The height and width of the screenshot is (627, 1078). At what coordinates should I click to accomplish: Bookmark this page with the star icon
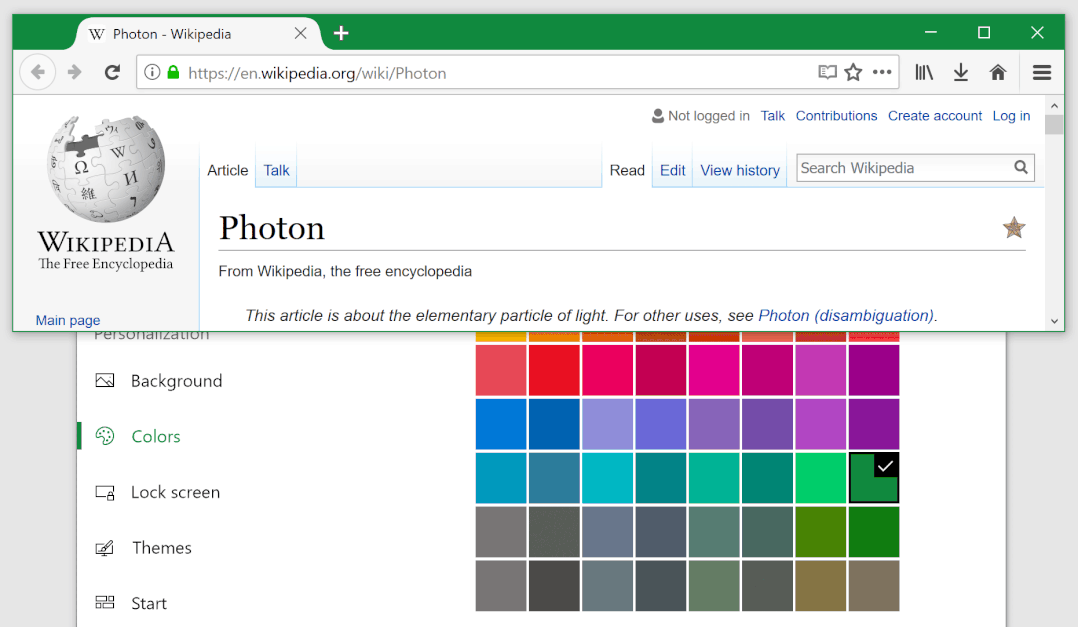click(853, 72)
